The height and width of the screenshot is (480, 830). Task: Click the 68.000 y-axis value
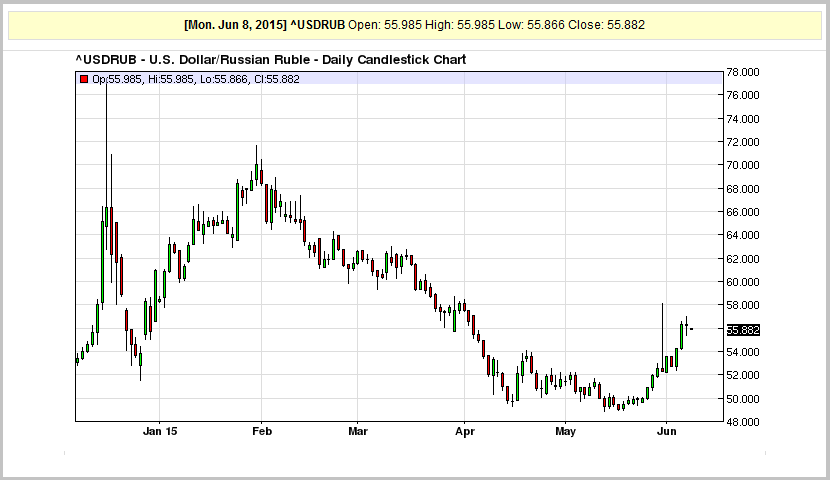(x=743, y=189)
